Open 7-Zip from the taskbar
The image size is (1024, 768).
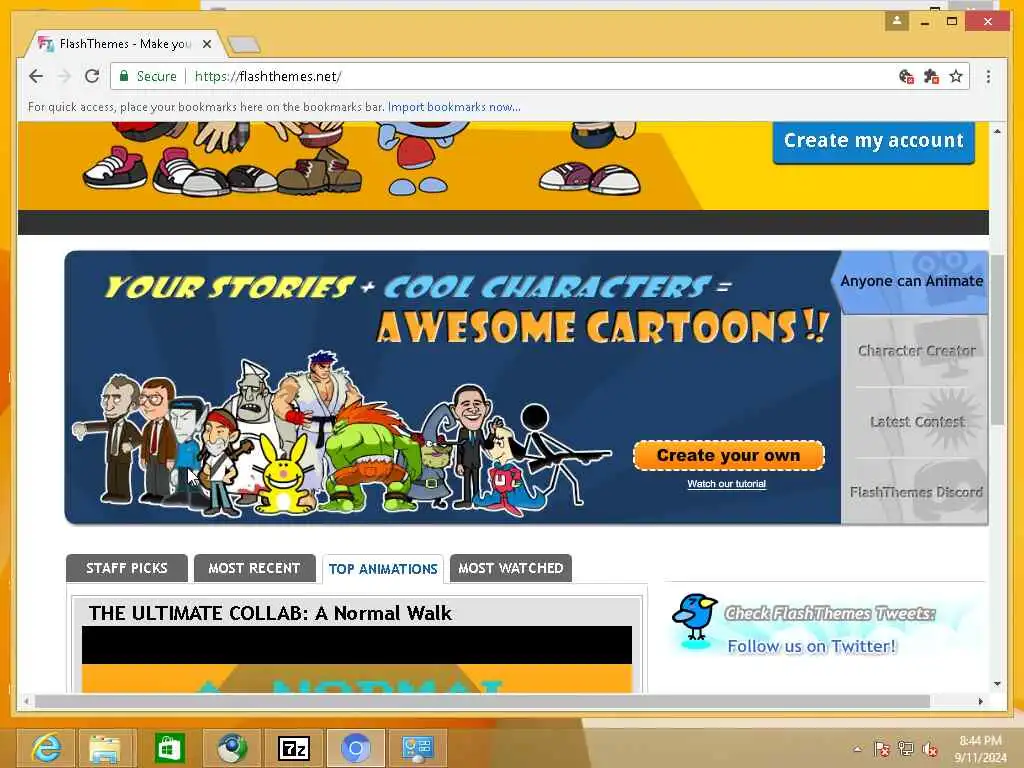294,748
